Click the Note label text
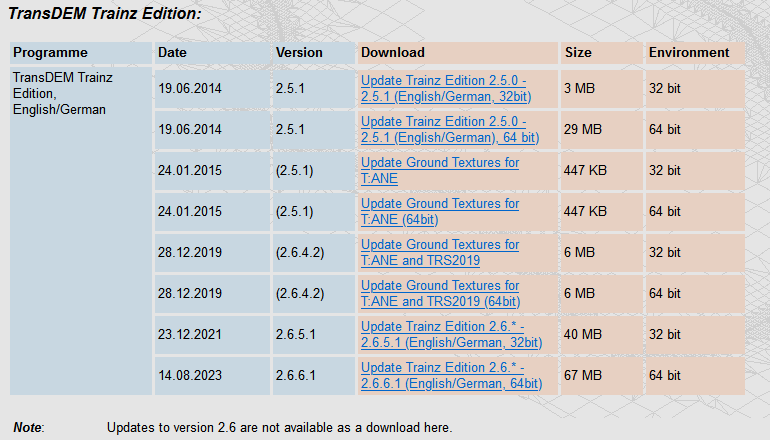Image resolution: width=770 pixels, height=440 pixels. tap(28, 428)
